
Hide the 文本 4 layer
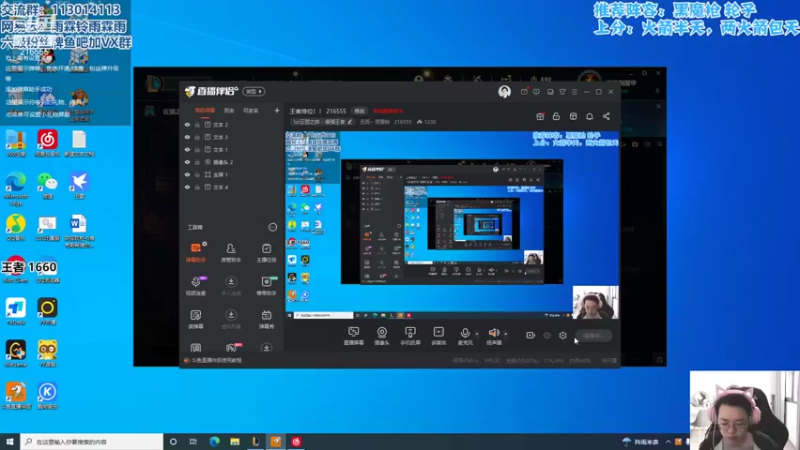point(187,187)
